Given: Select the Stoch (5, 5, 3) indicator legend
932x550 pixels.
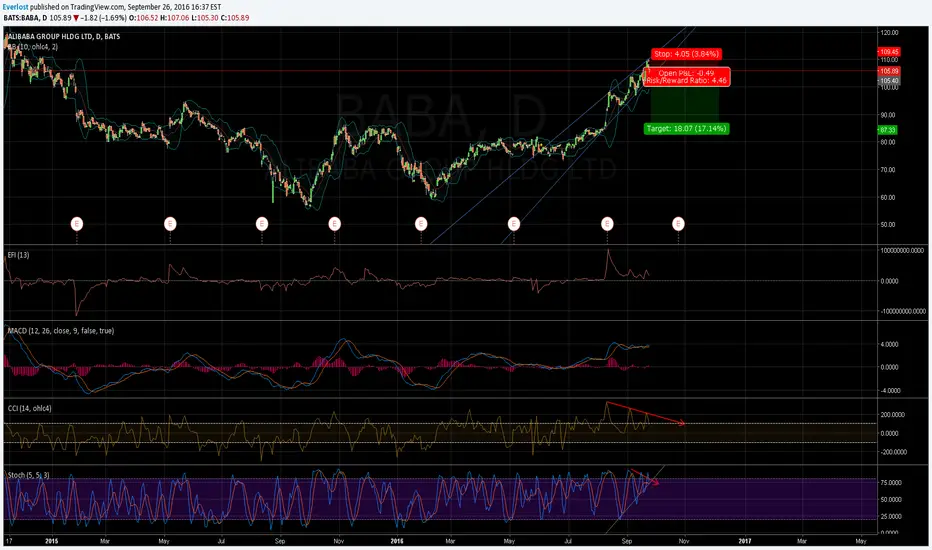Looking at the screenshot, I should (29, 475).
